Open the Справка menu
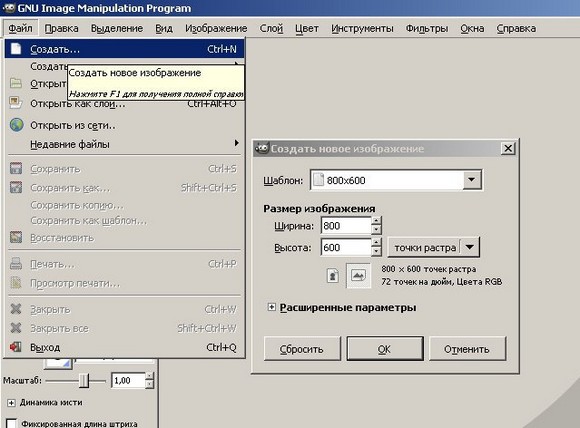This screenshot has width=580, height=428. (516, 28)
